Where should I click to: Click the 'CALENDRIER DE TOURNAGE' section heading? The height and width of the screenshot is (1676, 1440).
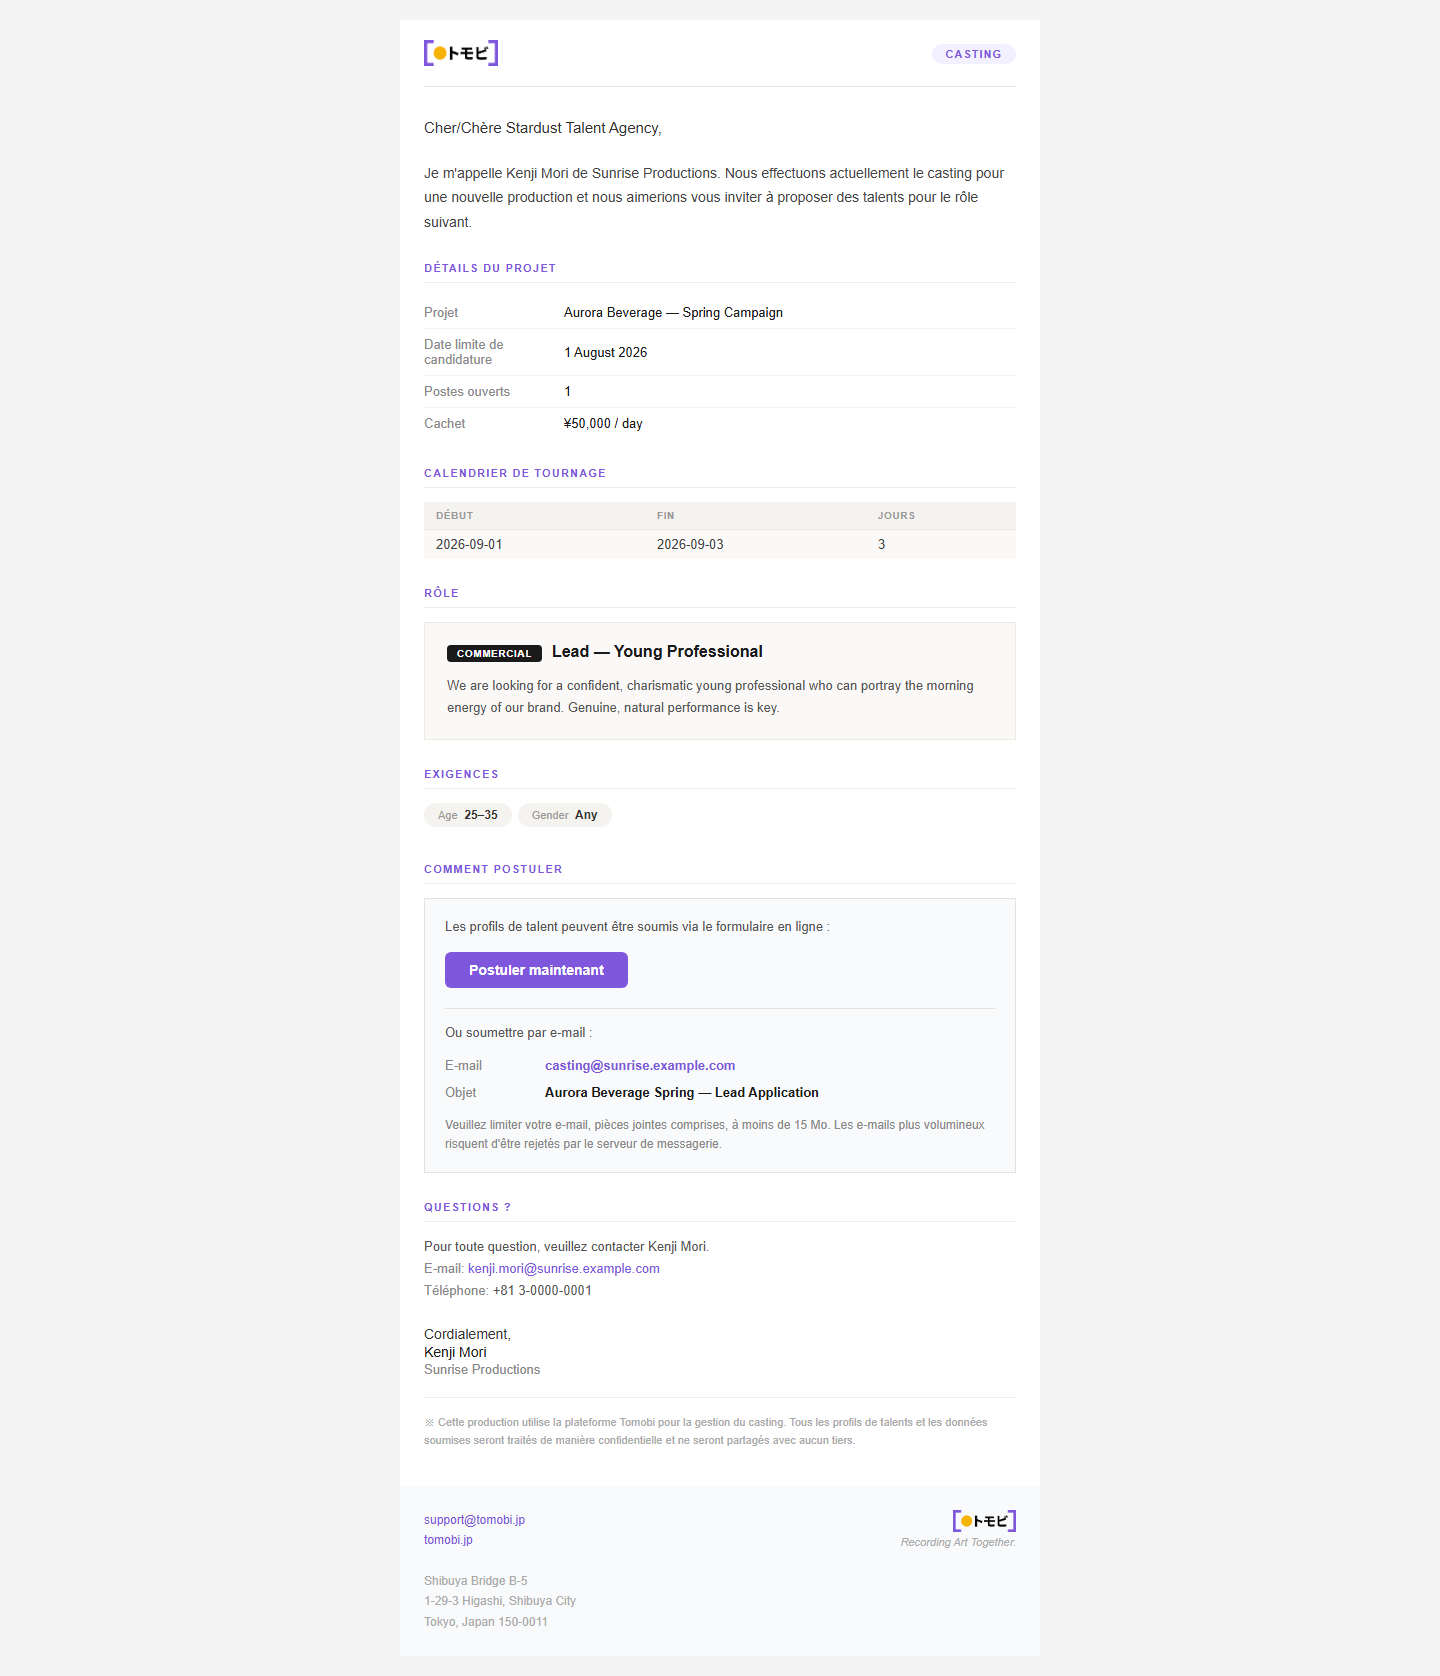pos(515,473)
